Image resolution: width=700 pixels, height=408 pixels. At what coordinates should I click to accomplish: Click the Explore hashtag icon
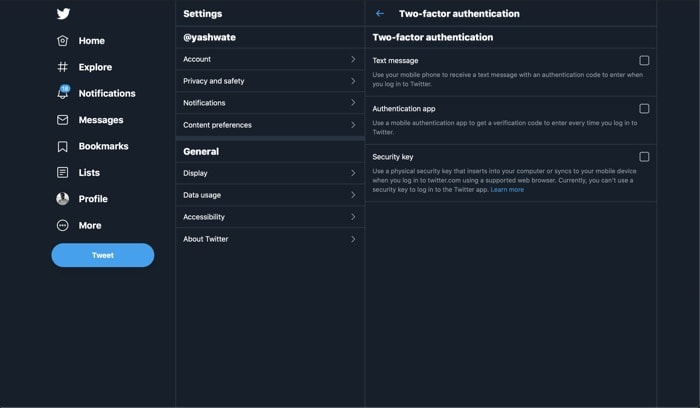[x=62, y=67]
